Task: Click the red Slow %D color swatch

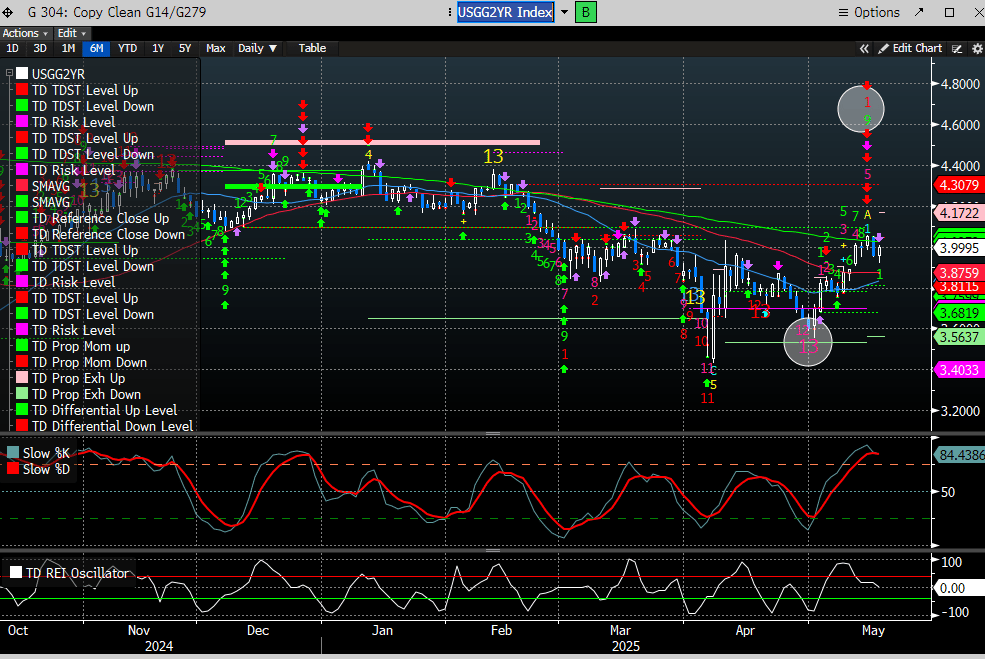Action: point(13,468)
